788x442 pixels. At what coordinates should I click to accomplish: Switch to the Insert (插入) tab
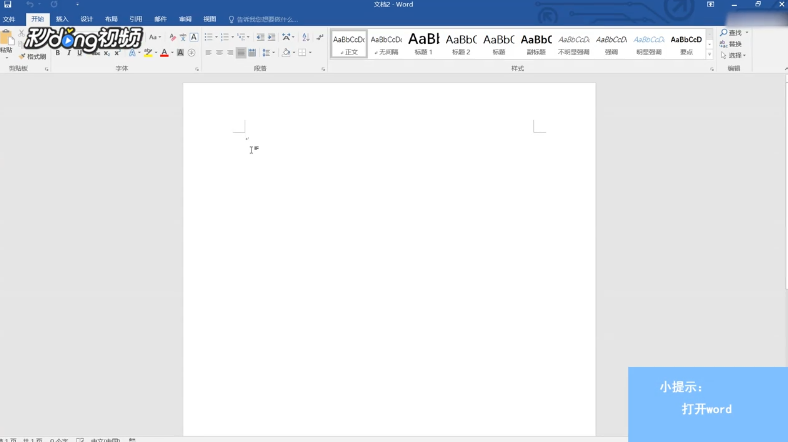[62, 19]
